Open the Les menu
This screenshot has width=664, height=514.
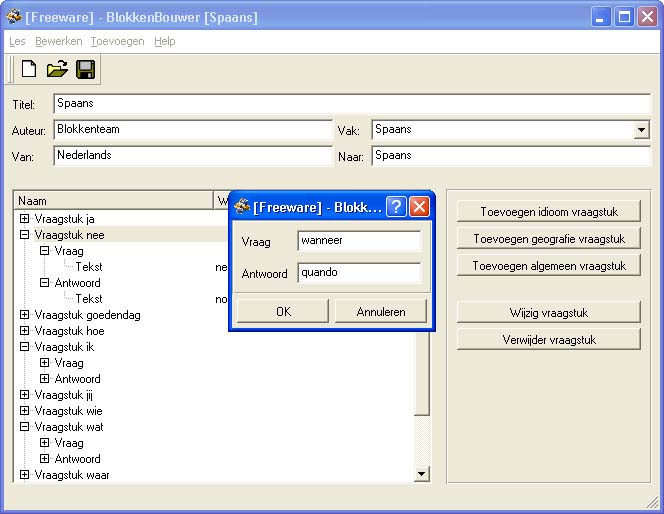(17, 41)
